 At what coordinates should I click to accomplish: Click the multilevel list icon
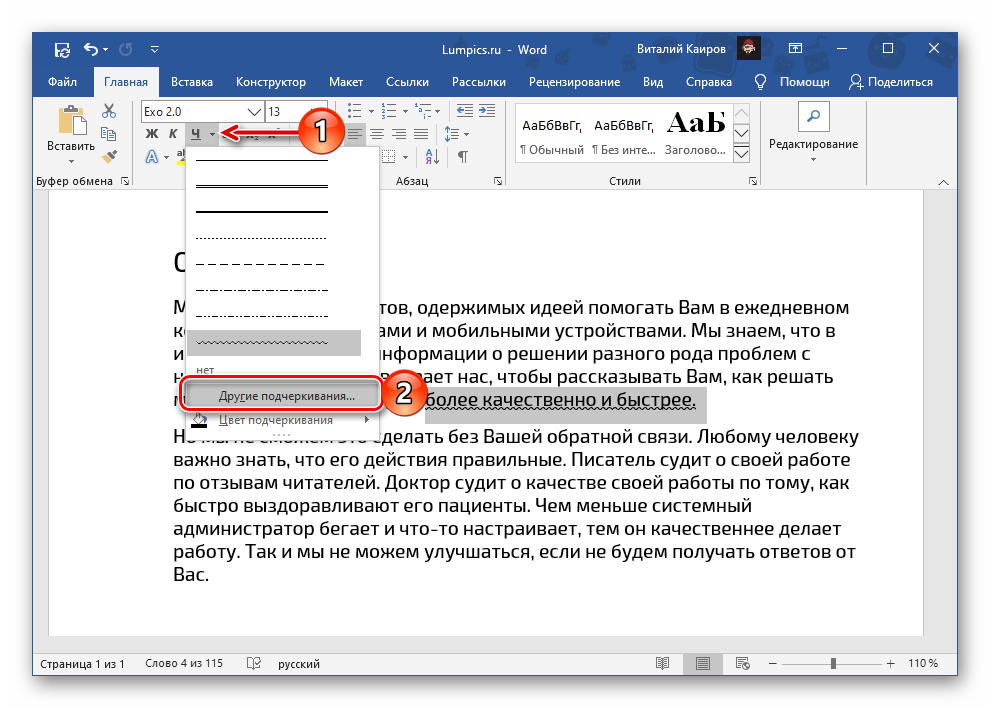point(423,111)
